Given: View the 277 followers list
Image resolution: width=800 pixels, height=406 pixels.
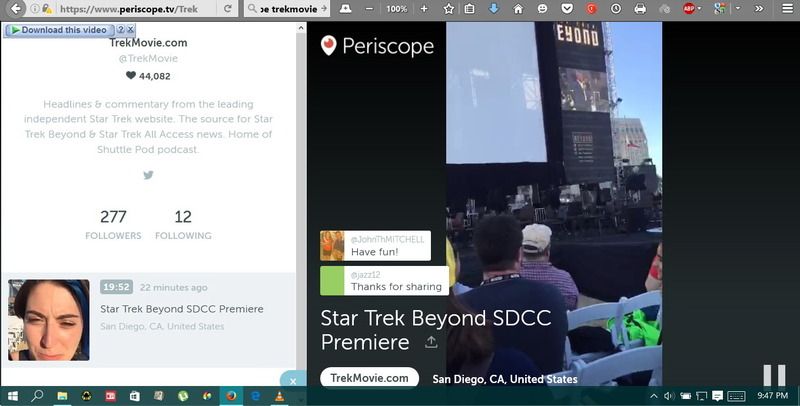Looking at the screenshot, I should [x=113, y=224].
